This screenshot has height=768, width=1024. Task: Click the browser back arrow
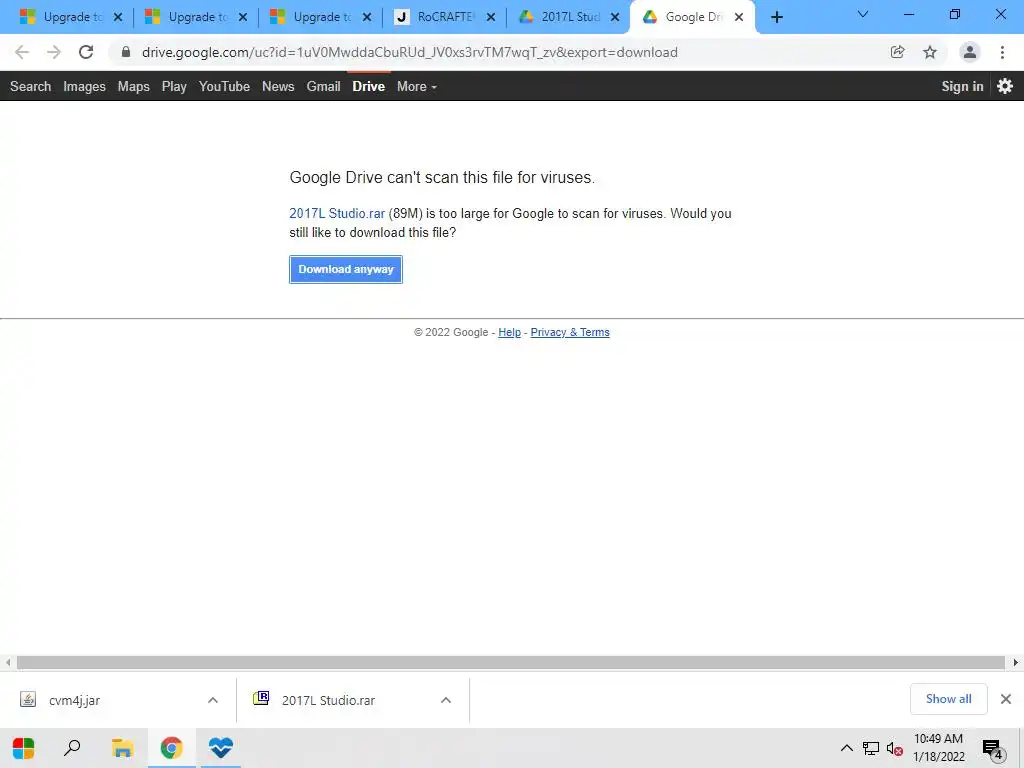point(22,52)
